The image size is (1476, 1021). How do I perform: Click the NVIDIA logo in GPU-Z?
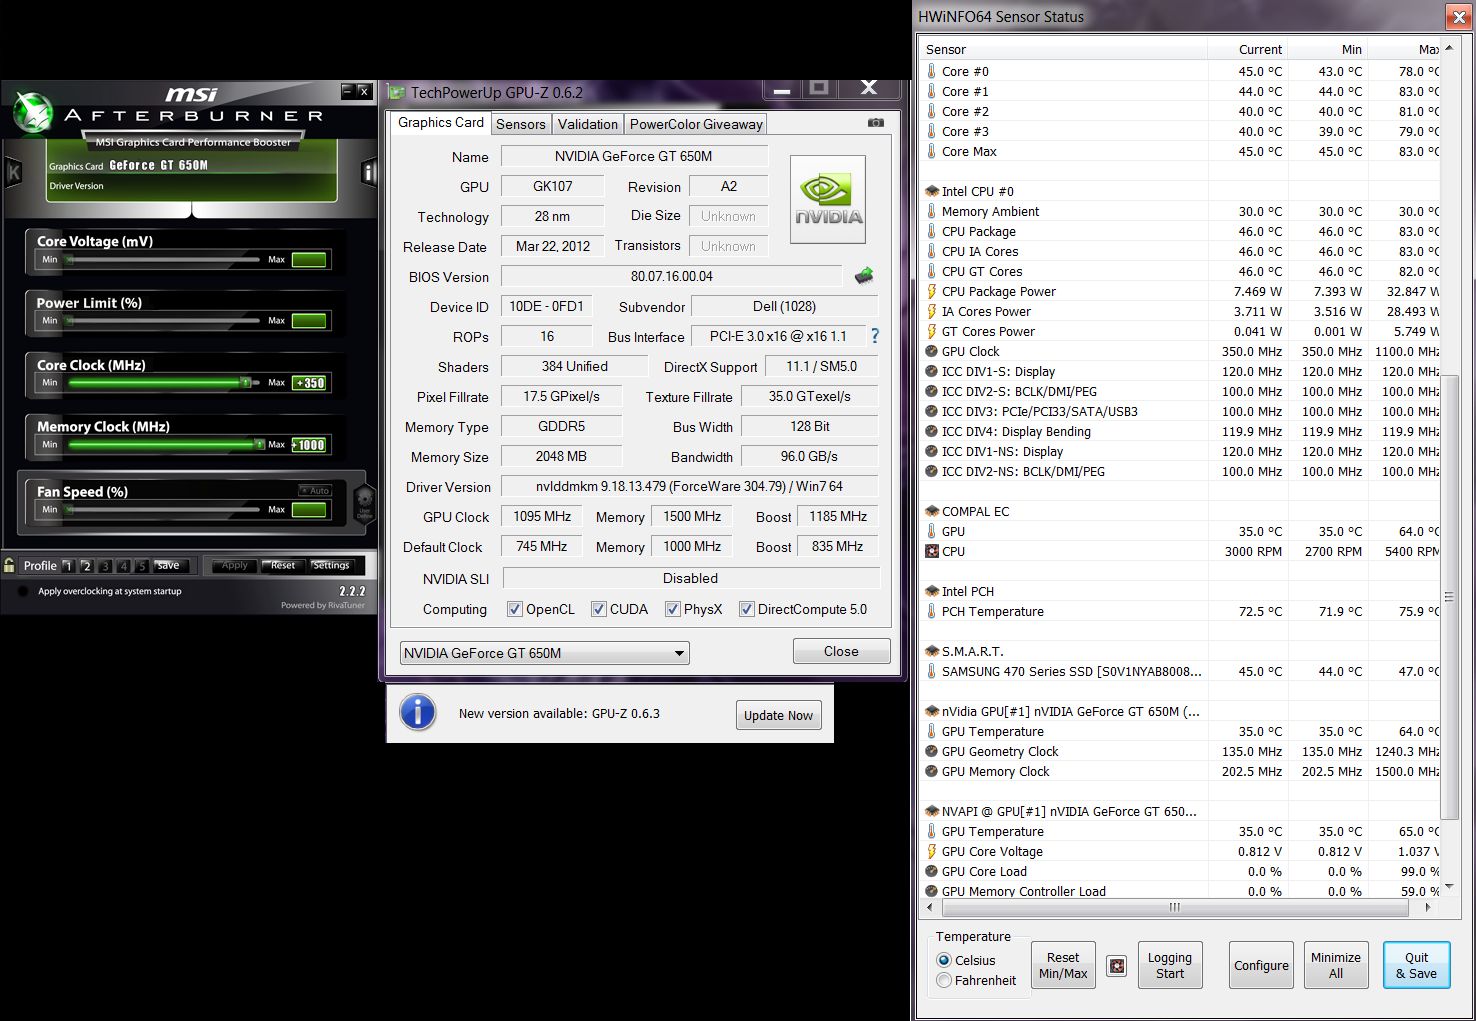pyautogui.click(x=828, y=199)
